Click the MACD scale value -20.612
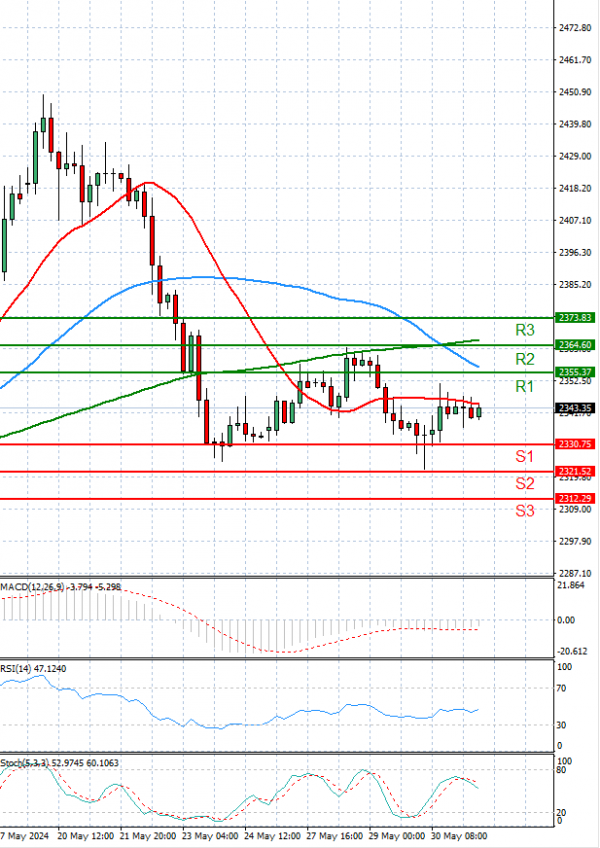The height and width of the screenshot is (848, 600). coord(572,652)
